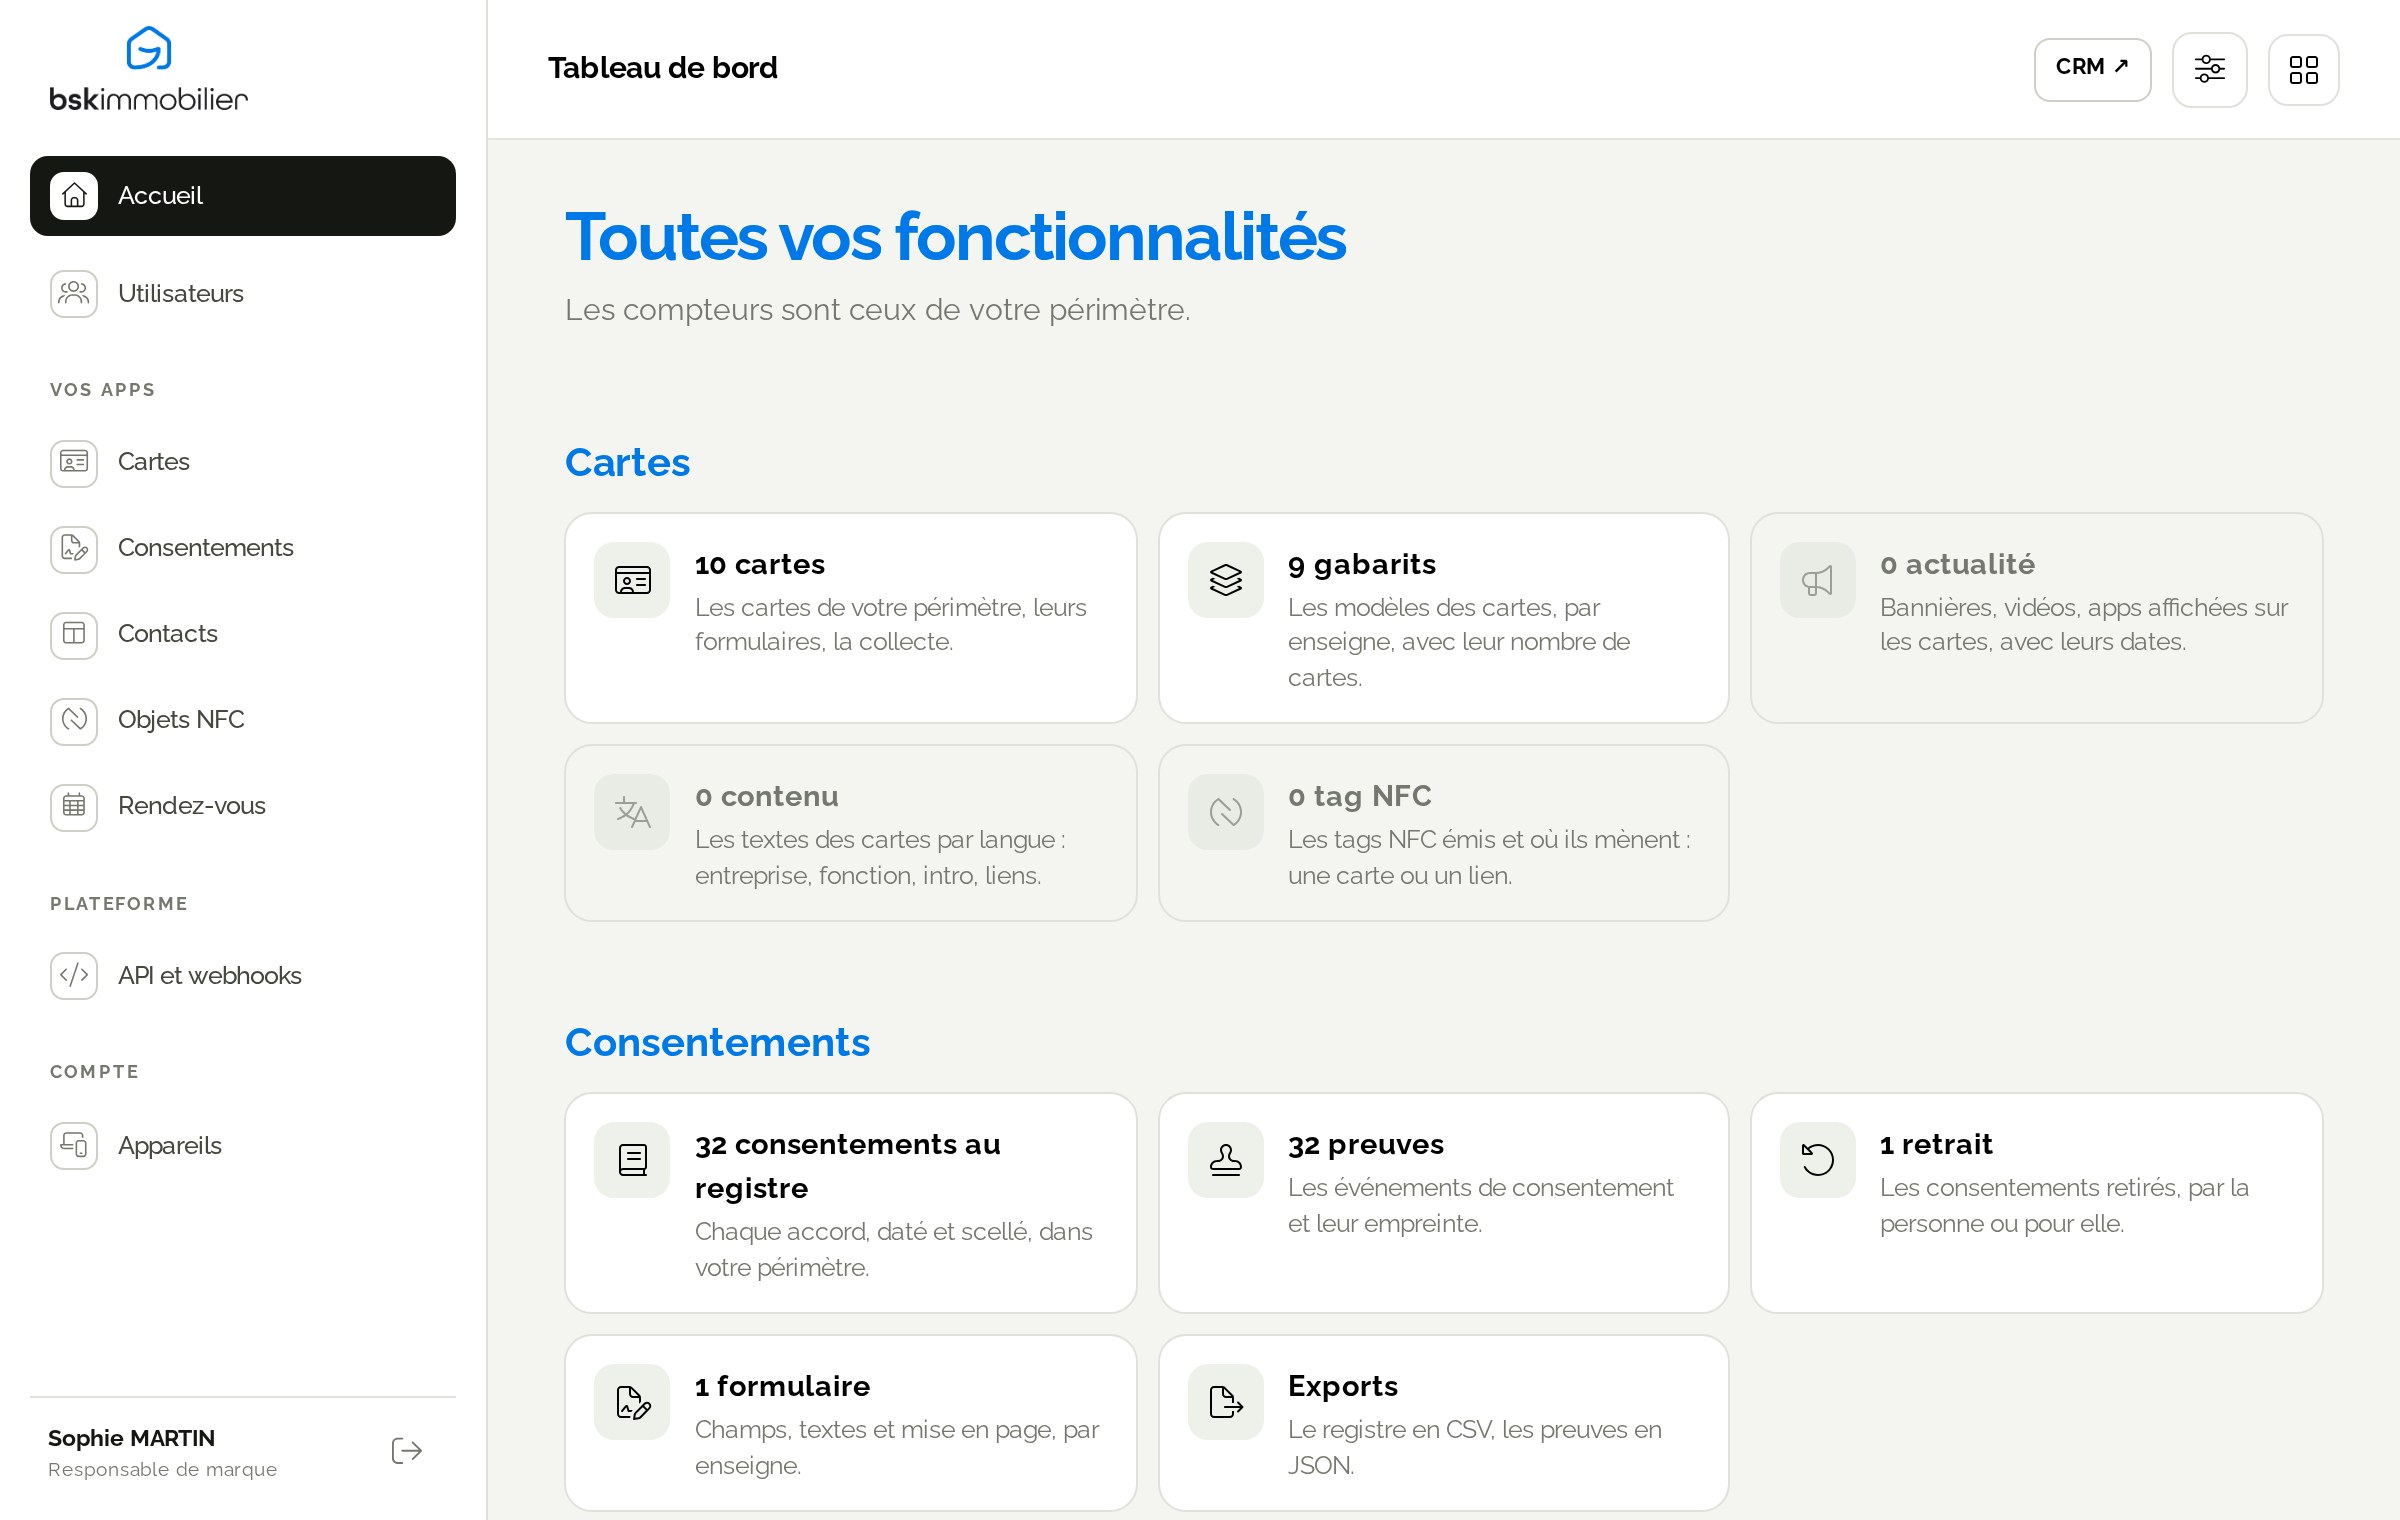Viewport: 2400px width, 1520px height.
Task: Go to Accueil in the sidebar
Action: 243,196
